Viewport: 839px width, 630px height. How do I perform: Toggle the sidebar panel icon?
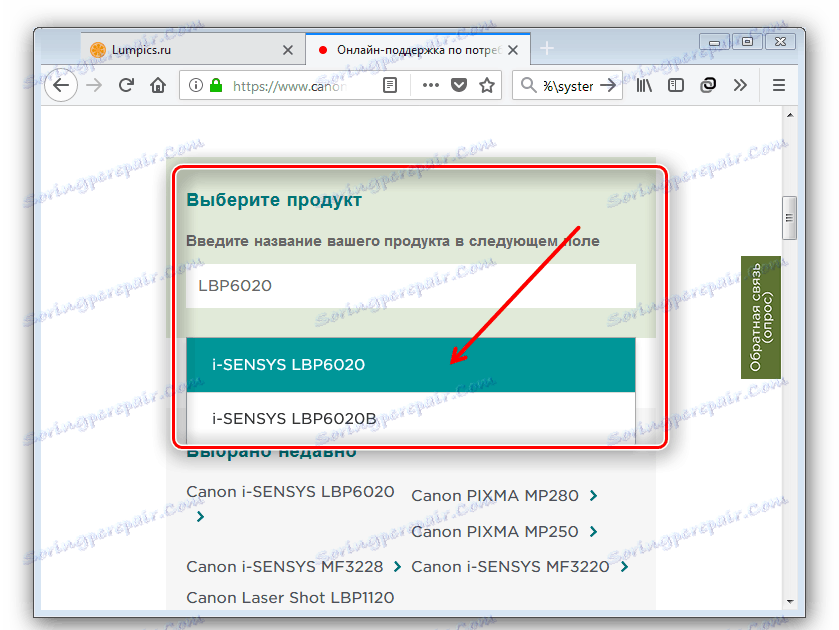coord(676,85)
